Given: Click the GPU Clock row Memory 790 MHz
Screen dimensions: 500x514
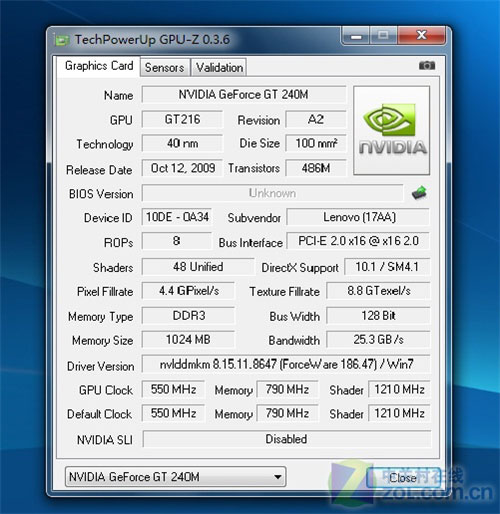Looking at the screenshot, I should pos(287,389).
